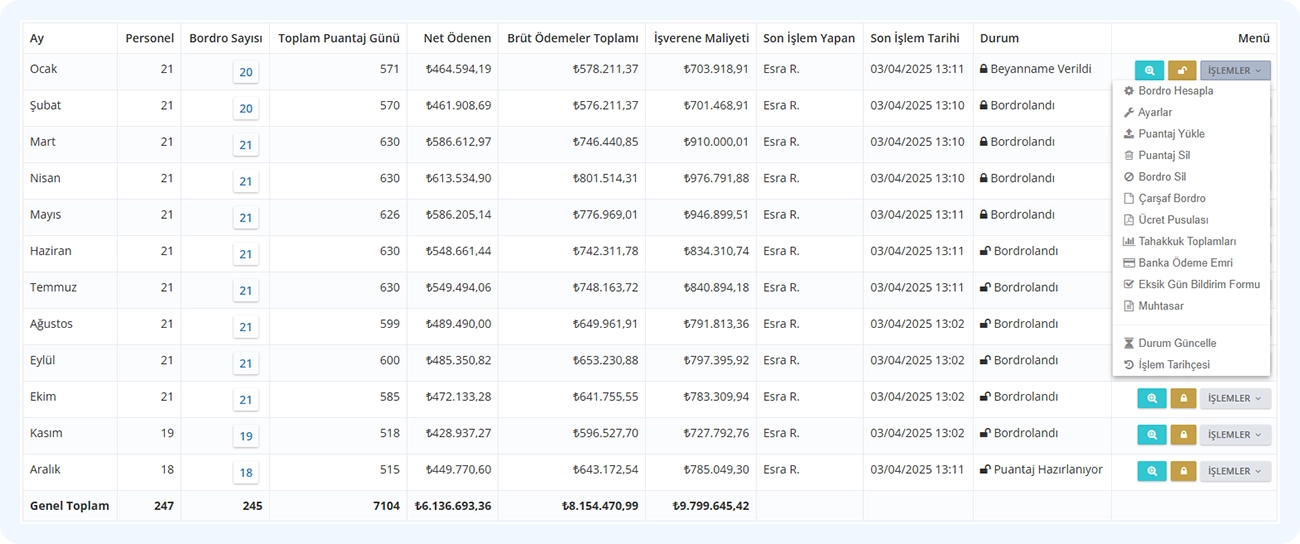Click the lock icon button in Kasım row
This screenshot has height=544, width=1300.
1183,435
